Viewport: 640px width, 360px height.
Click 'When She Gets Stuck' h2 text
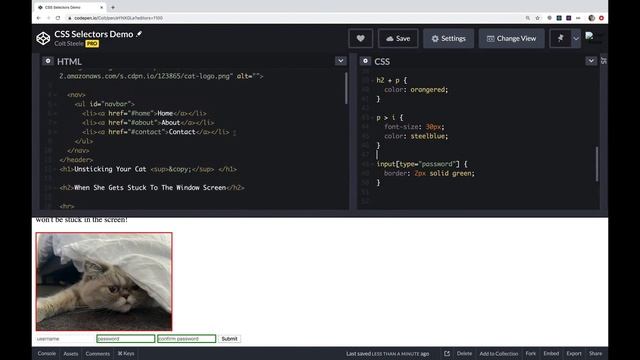coord(150,188)
